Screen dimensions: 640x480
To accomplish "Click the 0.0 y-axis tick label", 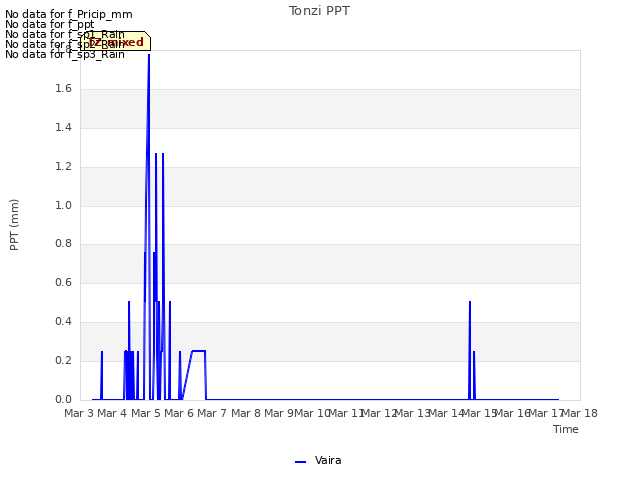I will 64,399.
